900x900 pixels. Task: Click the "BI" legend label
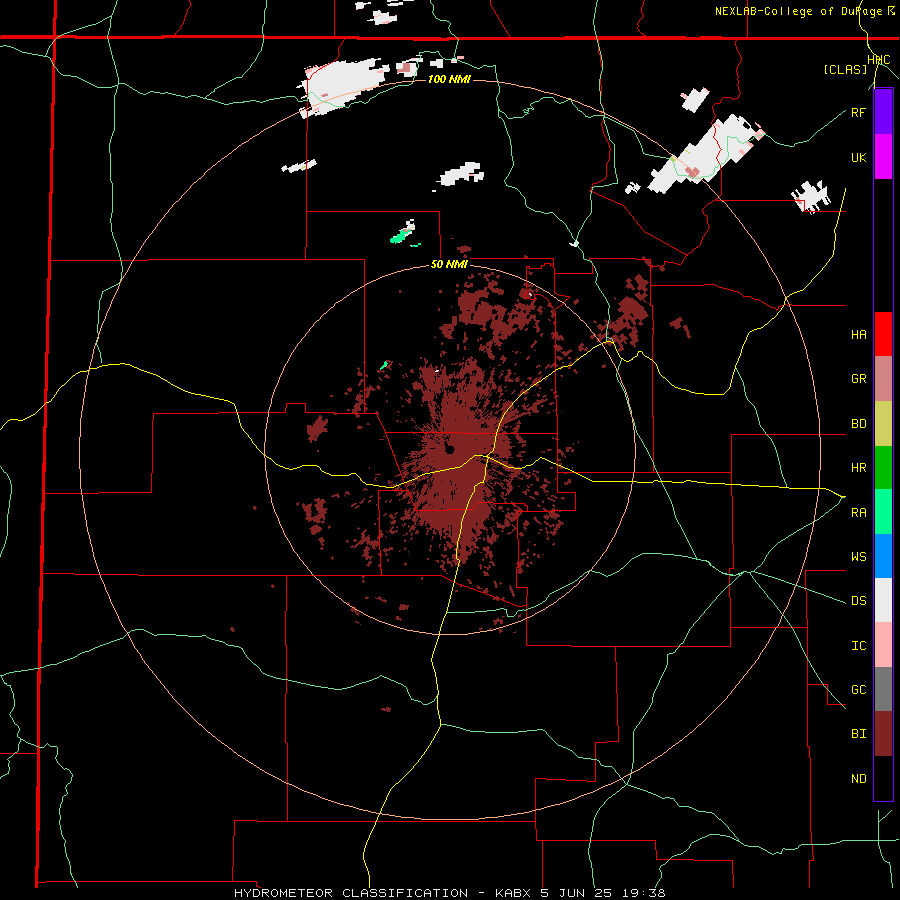[x=858, y=734]
